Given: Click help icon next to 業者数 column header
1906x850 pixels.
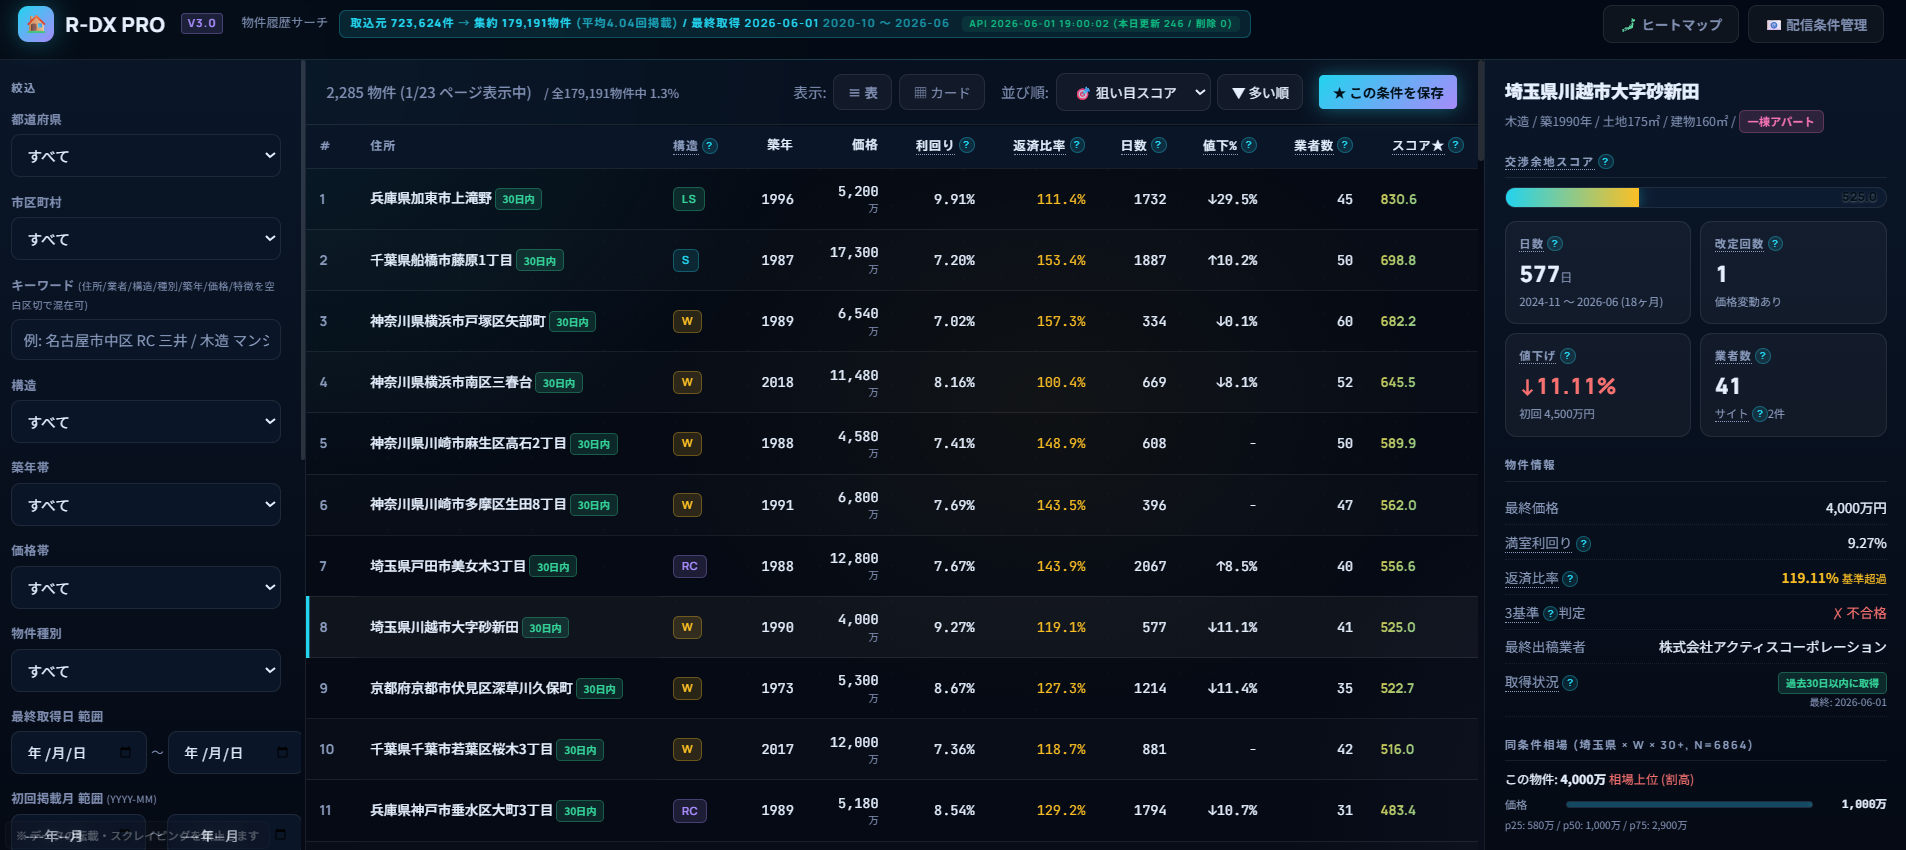Looking at the screenshot, I should [1345, 145].
